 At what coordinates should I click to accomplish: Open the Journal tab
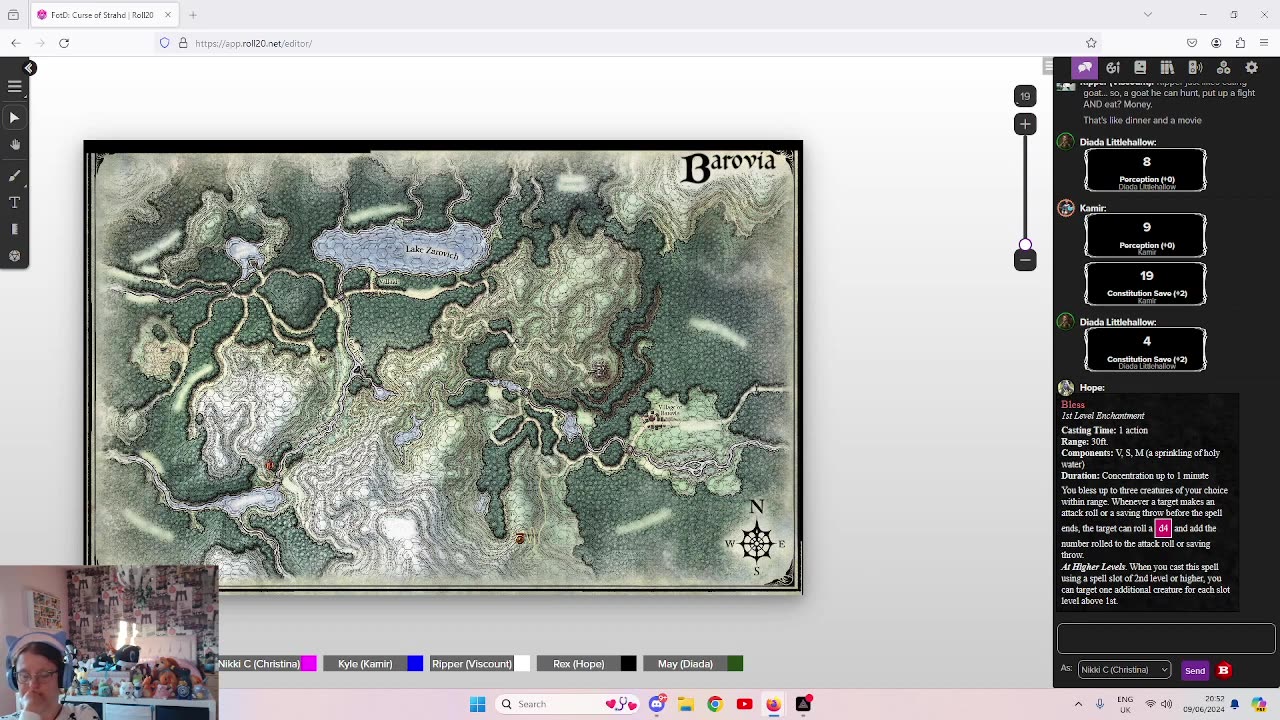1140,67
